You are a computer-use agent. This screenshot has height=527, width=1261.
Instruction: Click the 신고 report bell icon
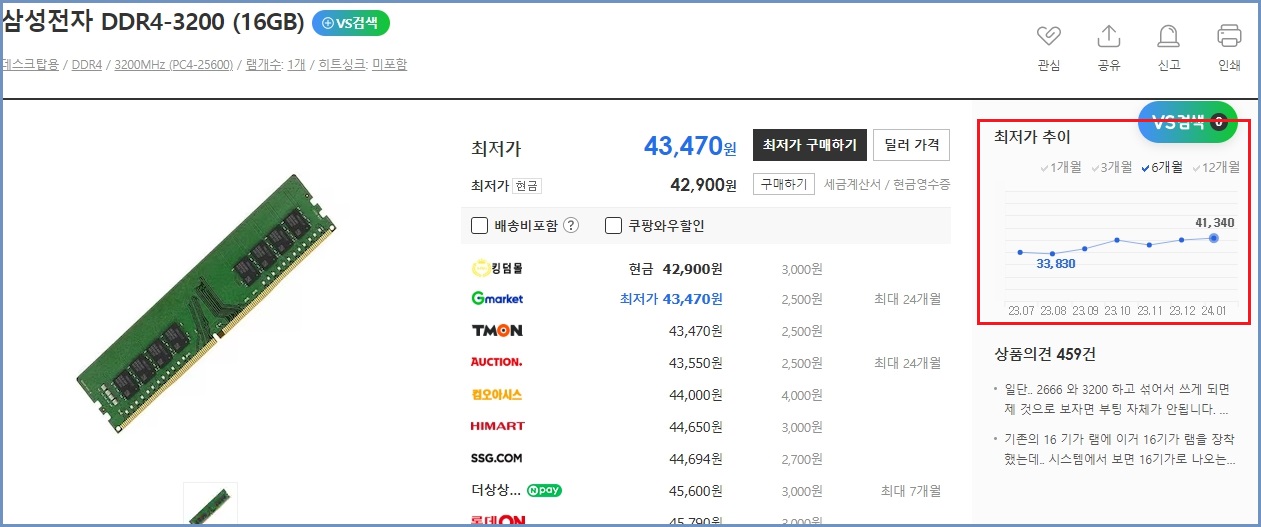click(x=1168, y=36)
